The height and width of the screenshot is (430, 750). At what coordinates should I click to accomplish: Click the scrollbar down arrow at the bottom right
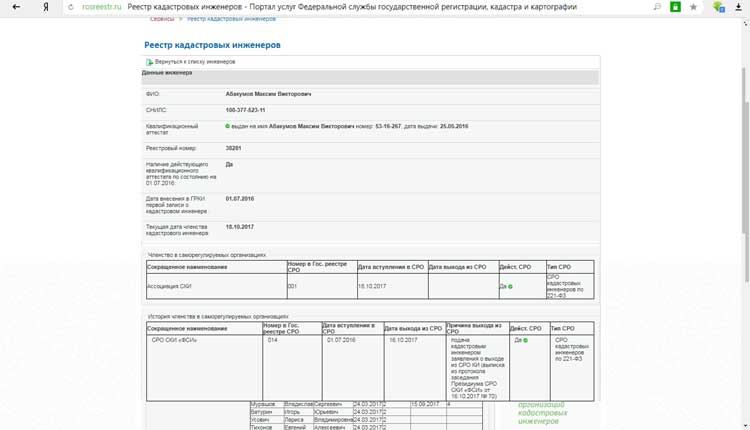point(746,426)
